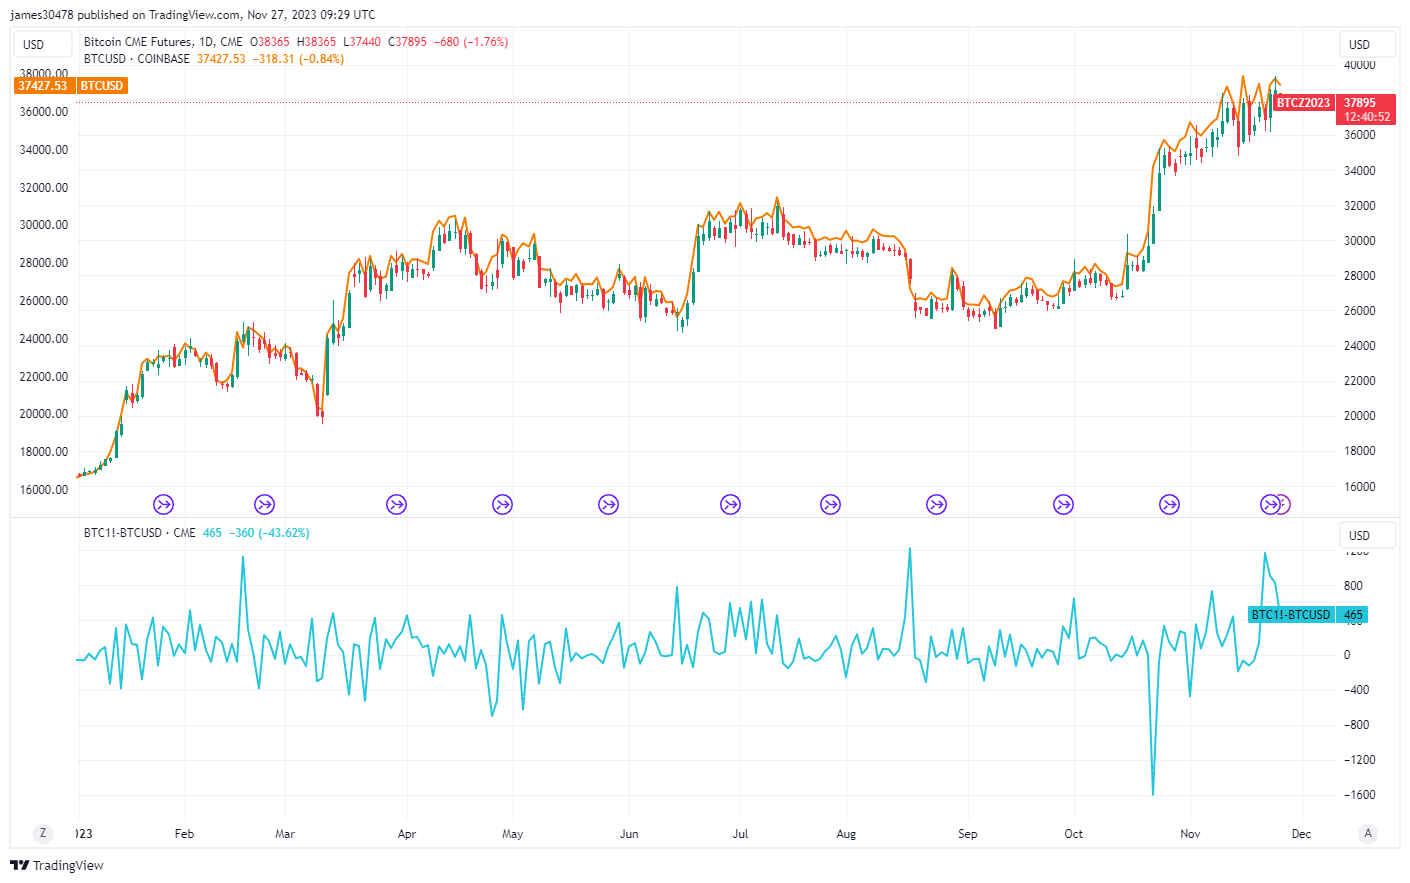The image size is (1410, 883).
Task: Open the USD unit selector on the right scale
Action: click(x=1367, y=43)
